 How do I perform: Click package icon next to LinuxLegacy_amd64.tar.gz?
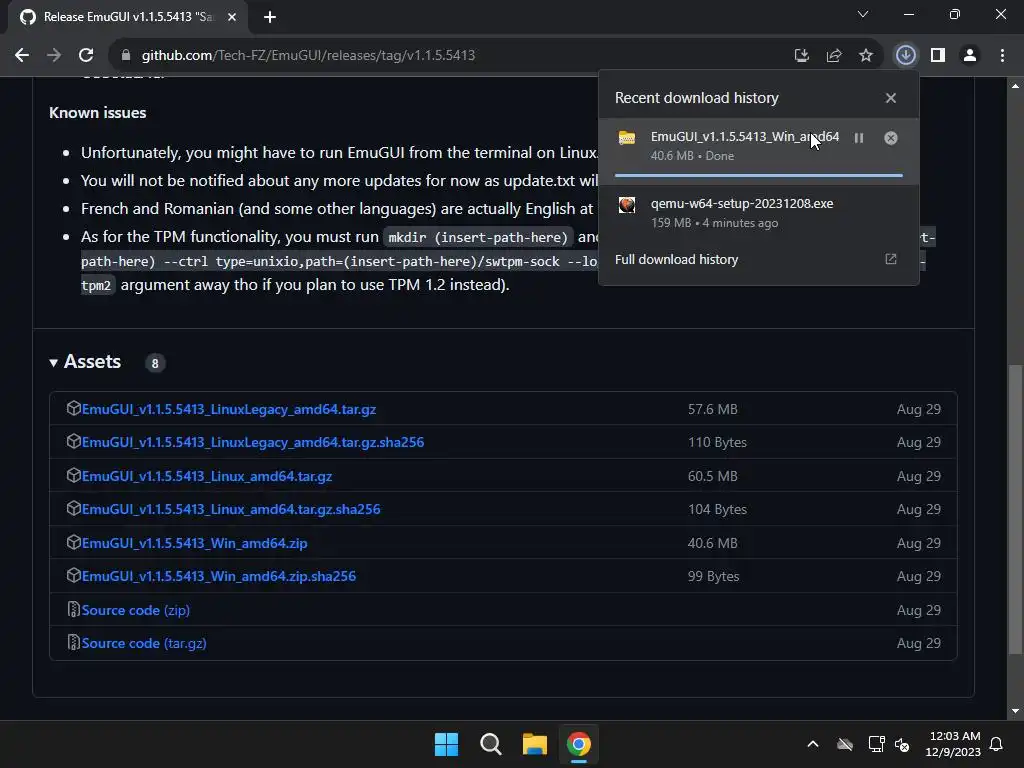[x=73, y=409]
